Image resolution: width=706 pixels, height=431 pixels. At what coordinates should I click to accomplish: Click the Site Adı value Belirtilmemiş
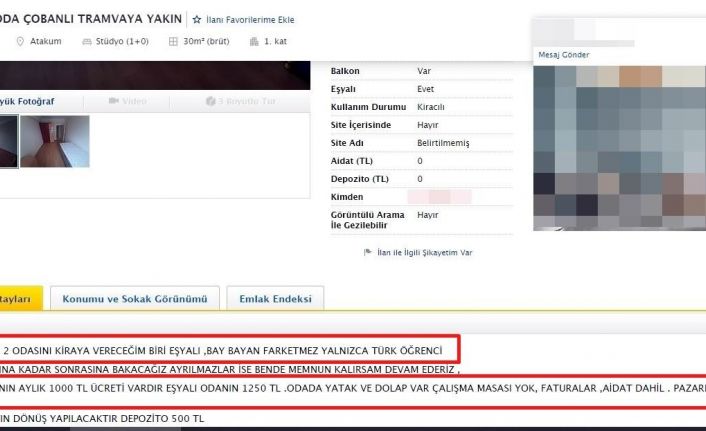click(x=443, y=143)
